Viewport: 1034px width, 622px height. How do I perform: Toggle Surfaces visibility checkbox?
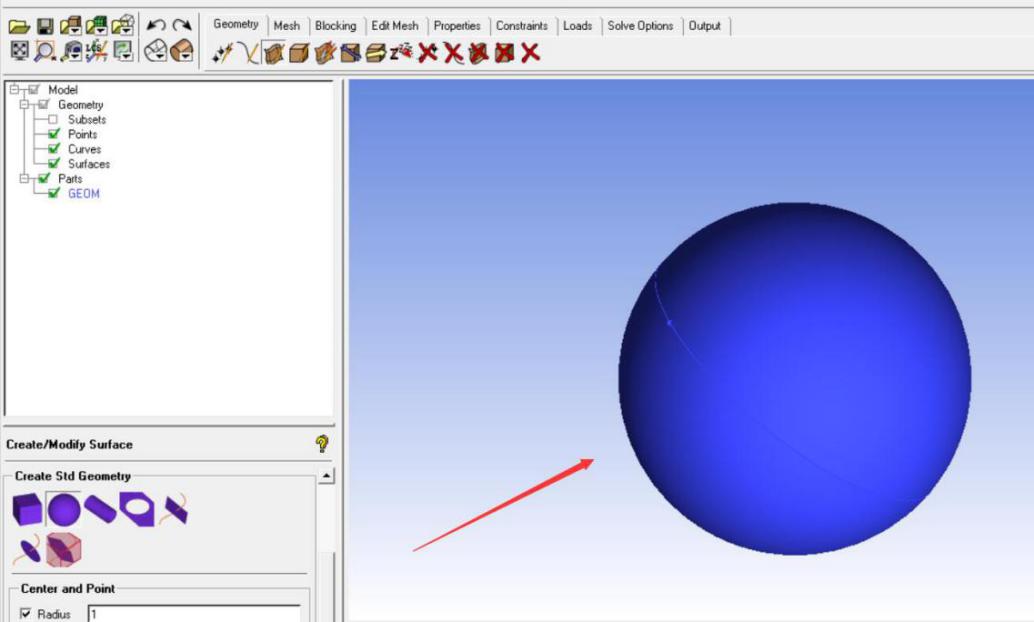[x=54, y=164]
